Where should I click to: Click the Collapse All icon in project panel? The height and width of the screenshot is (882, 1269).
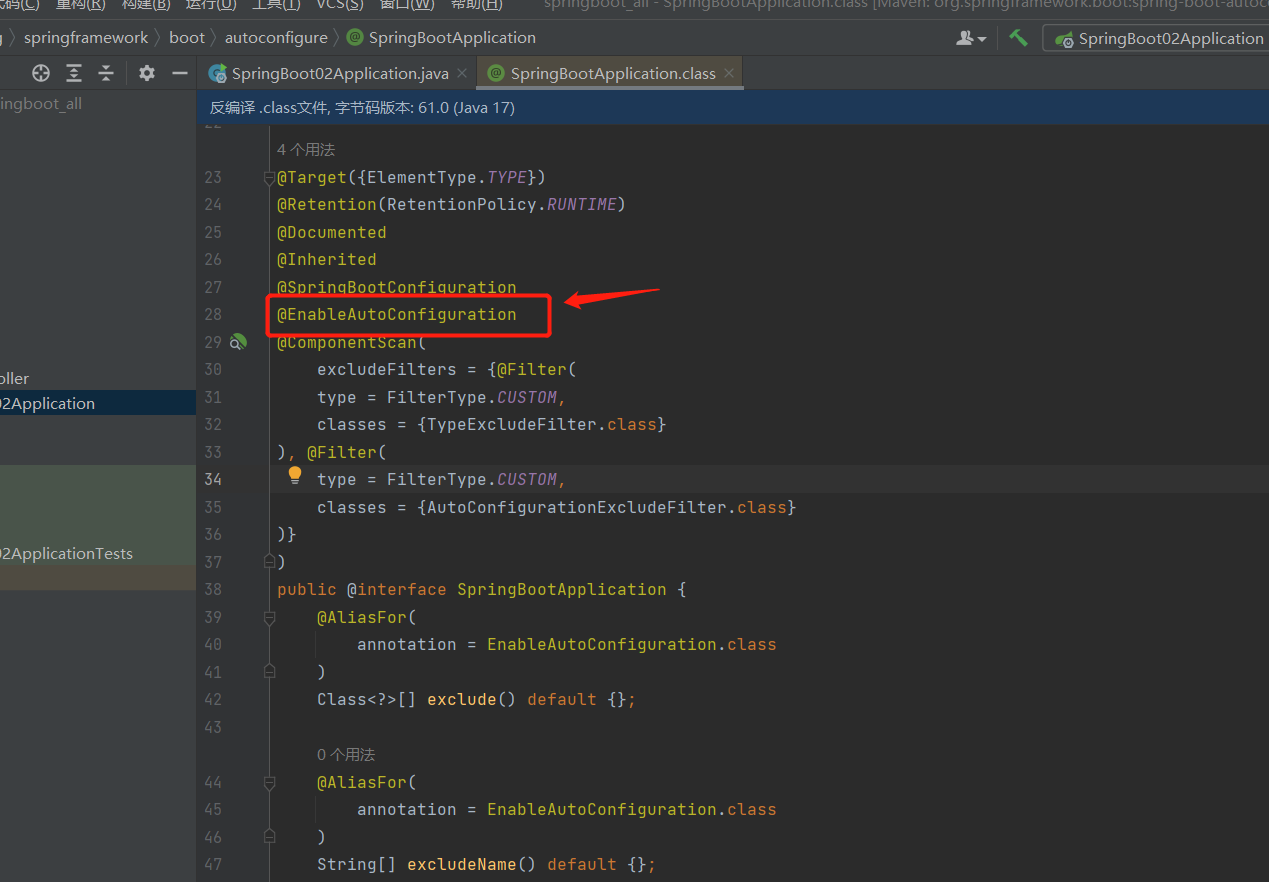(x=106, y=73)
